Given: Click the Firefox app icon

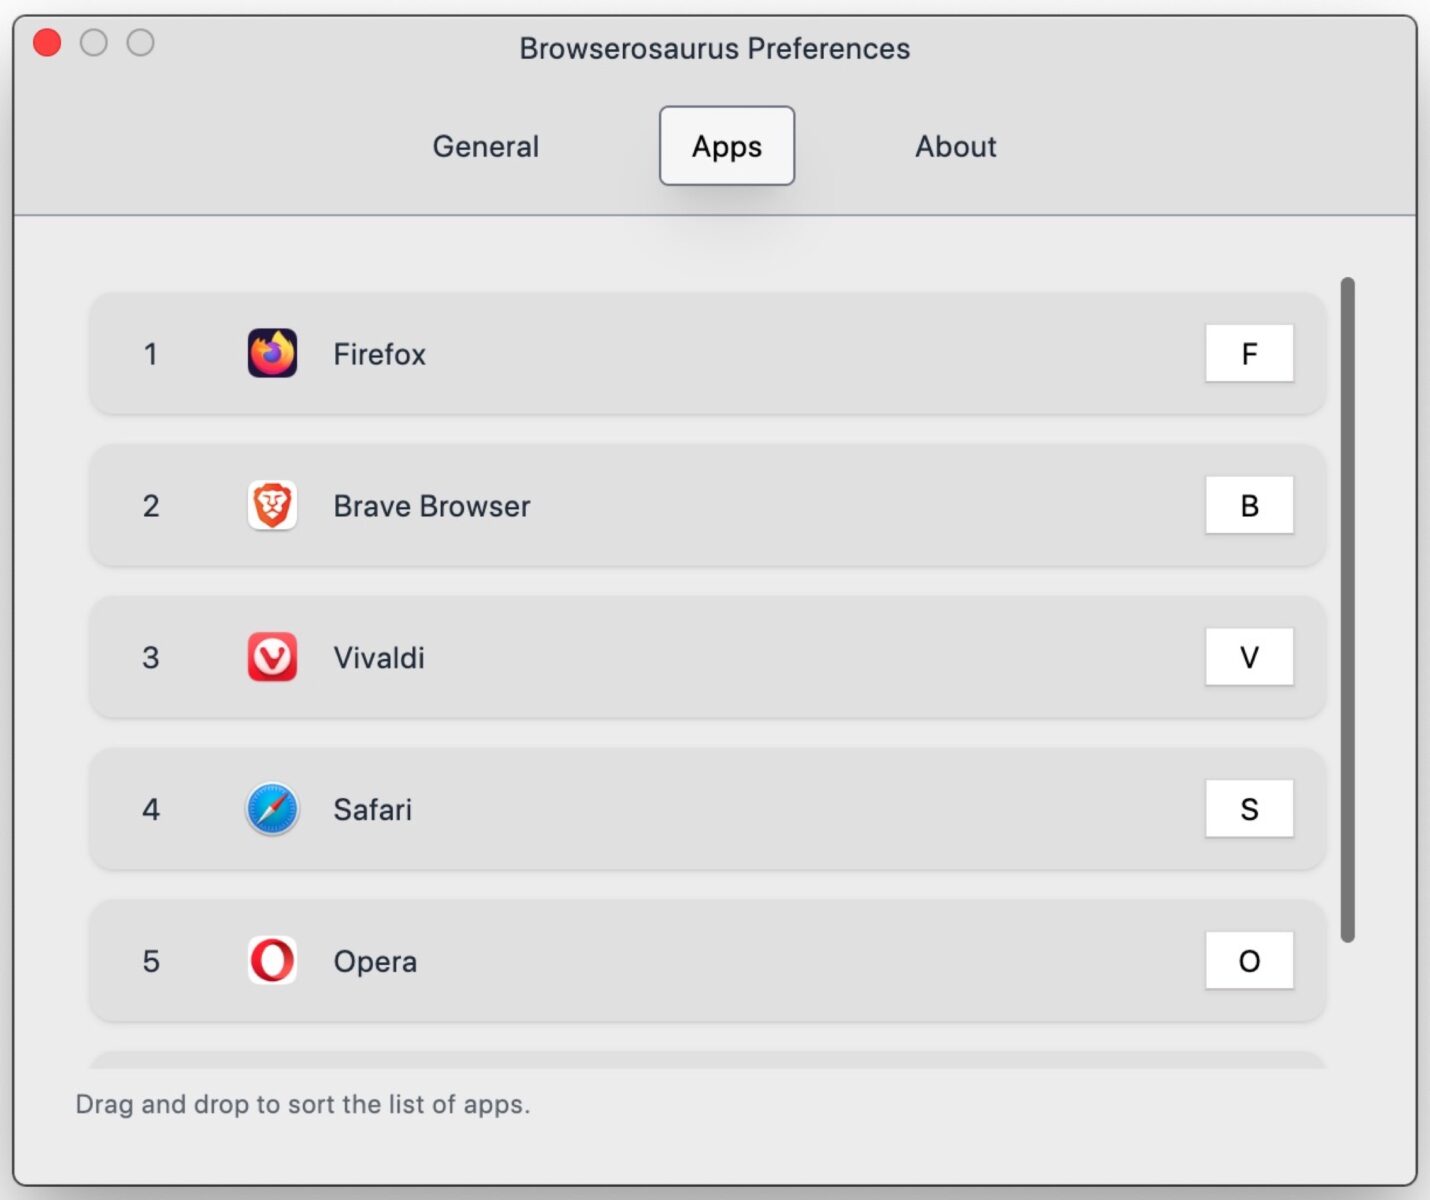Looking at the screenshot, I should [x=272, y=353].
